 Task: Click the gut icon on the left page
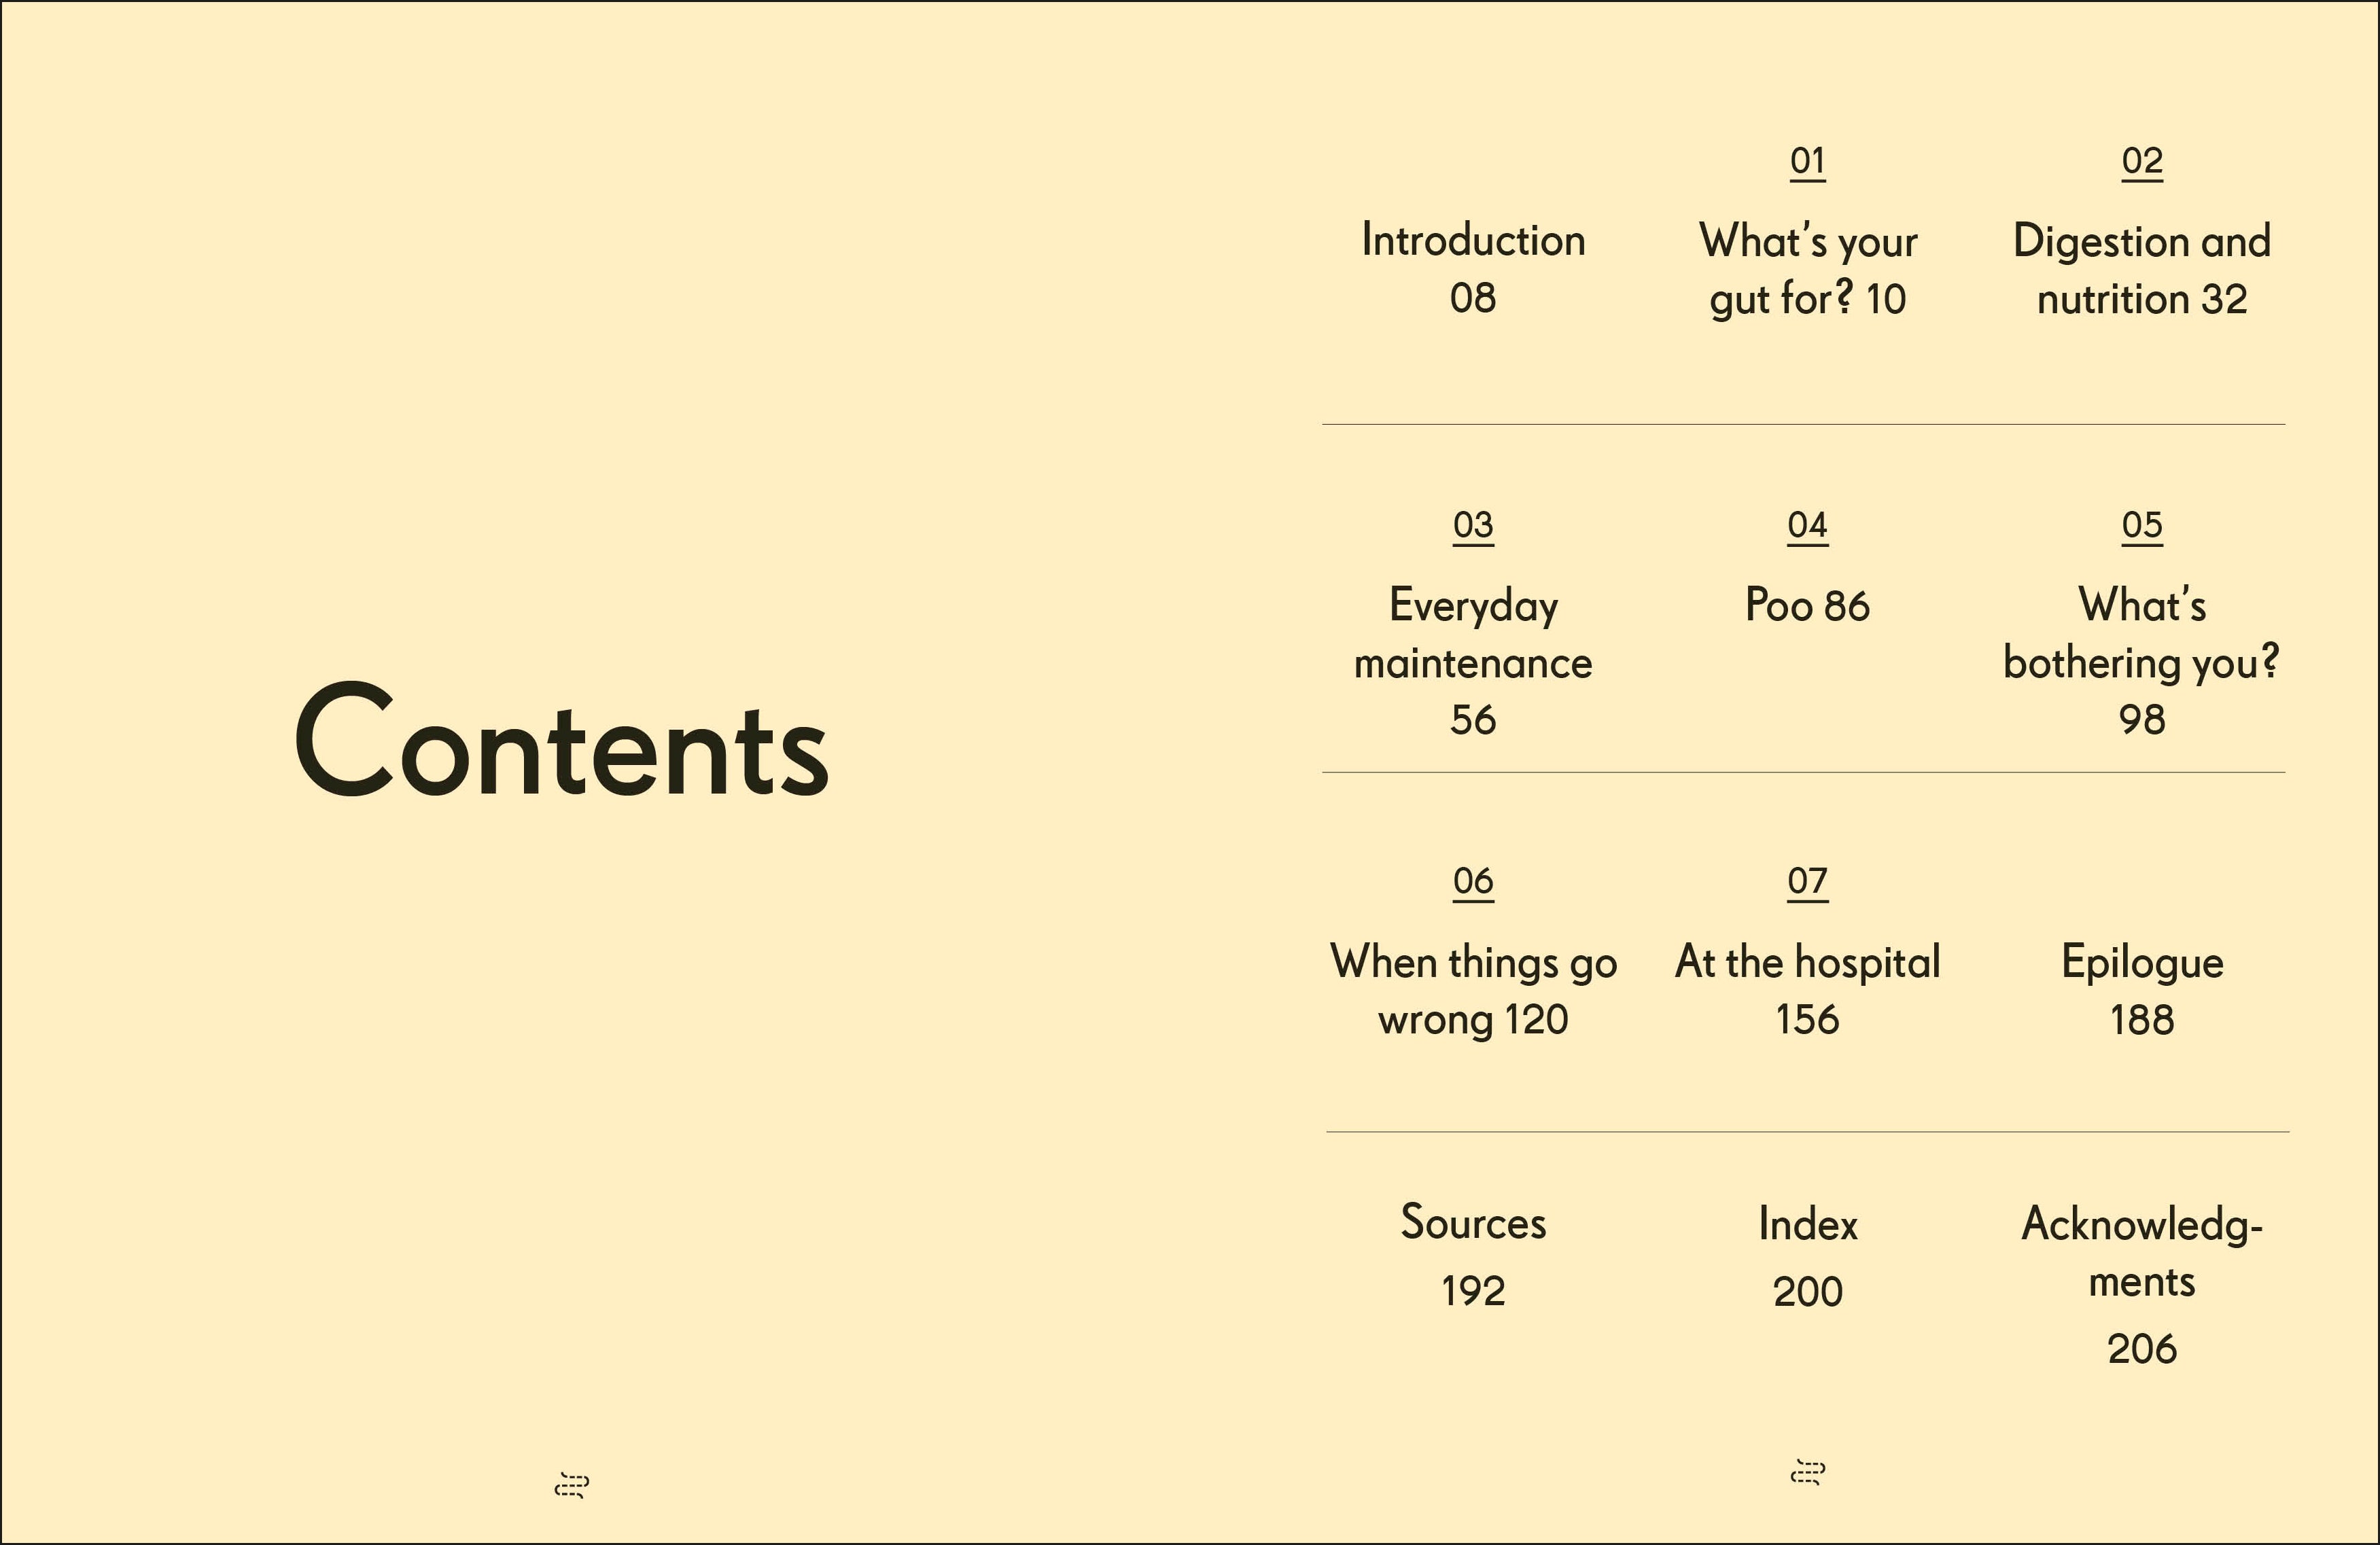pyautogui.click(x=571, y=1485)
